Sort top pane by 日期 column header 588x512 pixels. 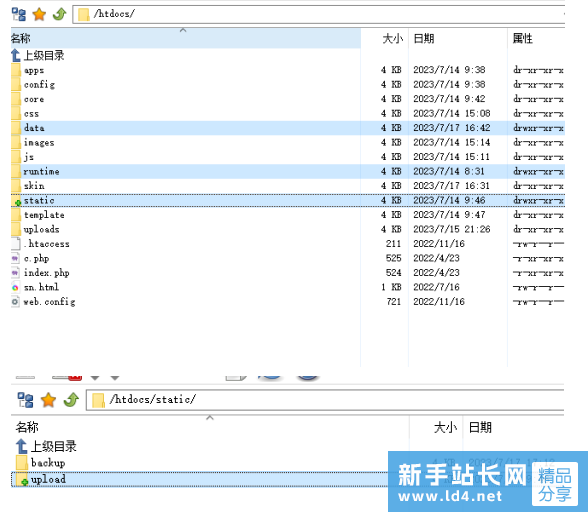458,38
